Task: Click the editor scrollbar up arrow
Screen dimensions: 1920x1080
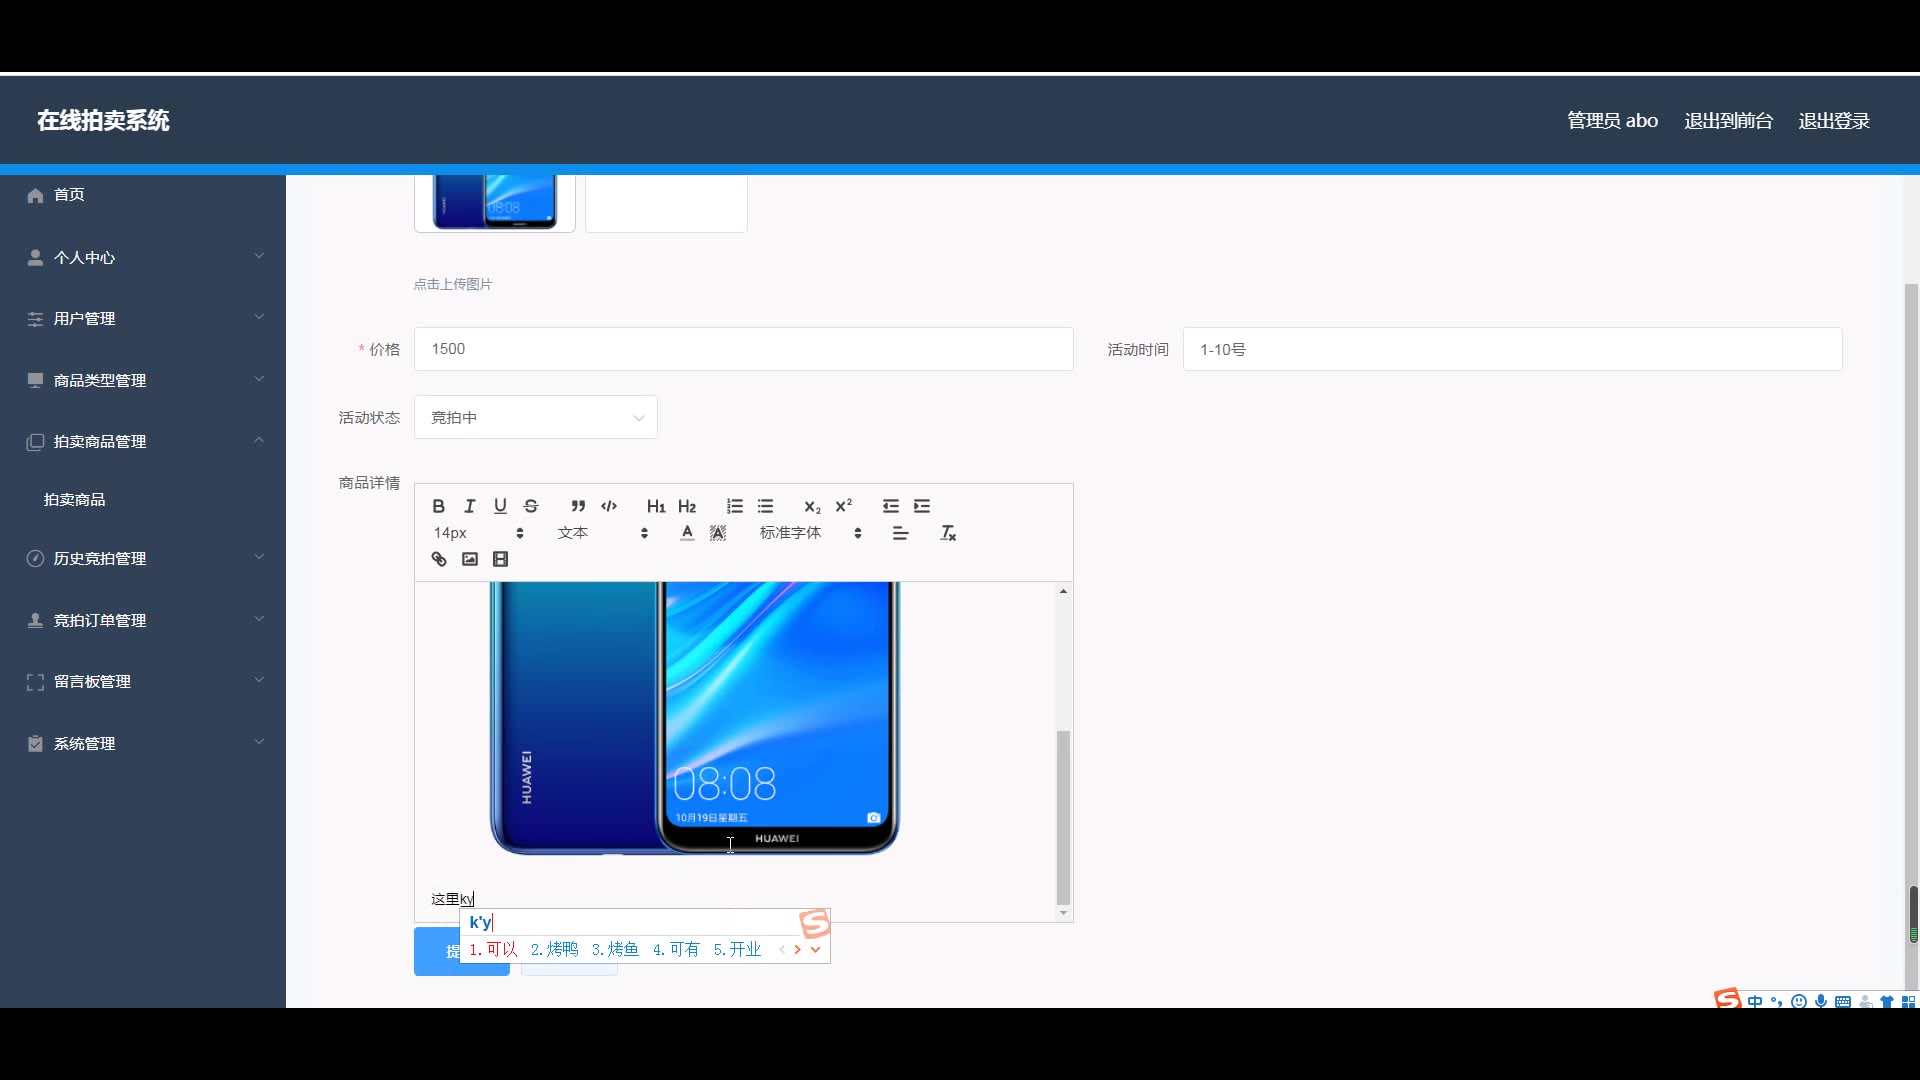Action: coord(1063,591)
